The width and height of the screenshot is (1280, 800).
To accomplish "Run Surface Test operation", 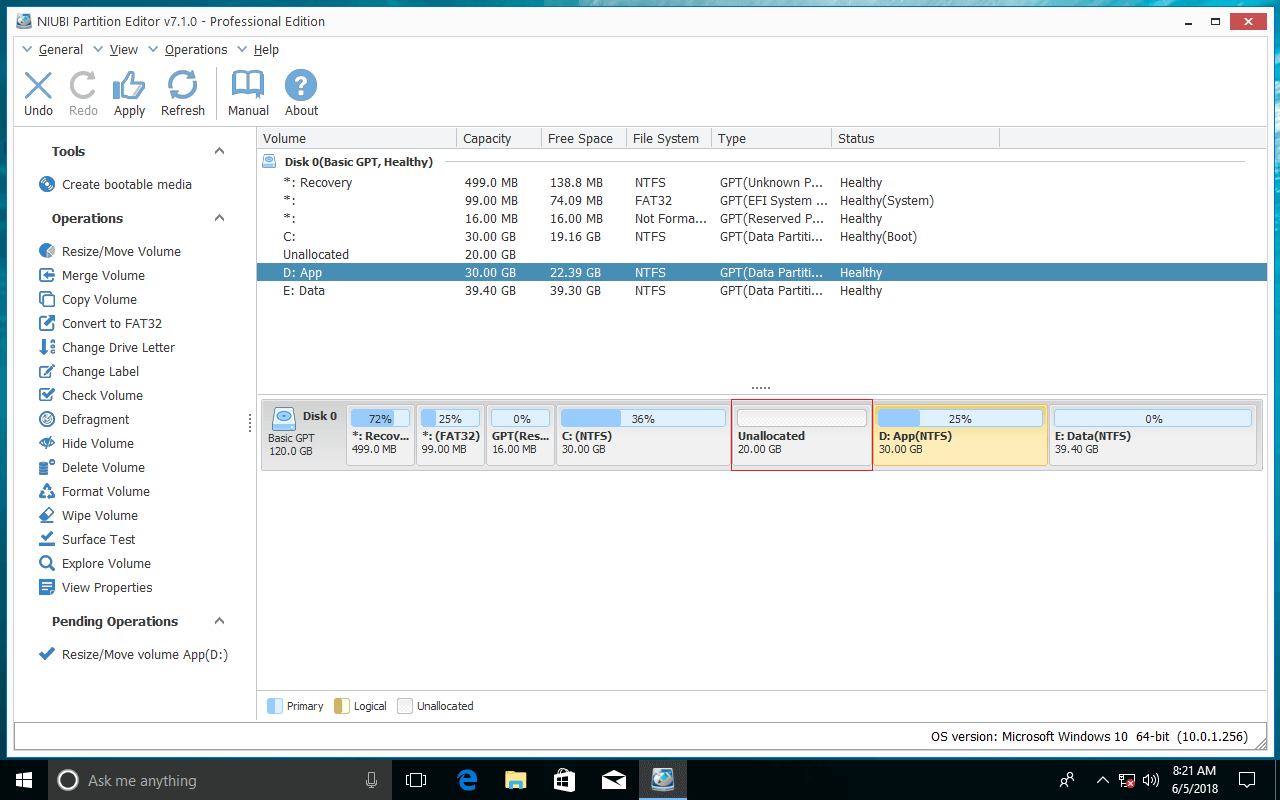I will tap(86, 539).
